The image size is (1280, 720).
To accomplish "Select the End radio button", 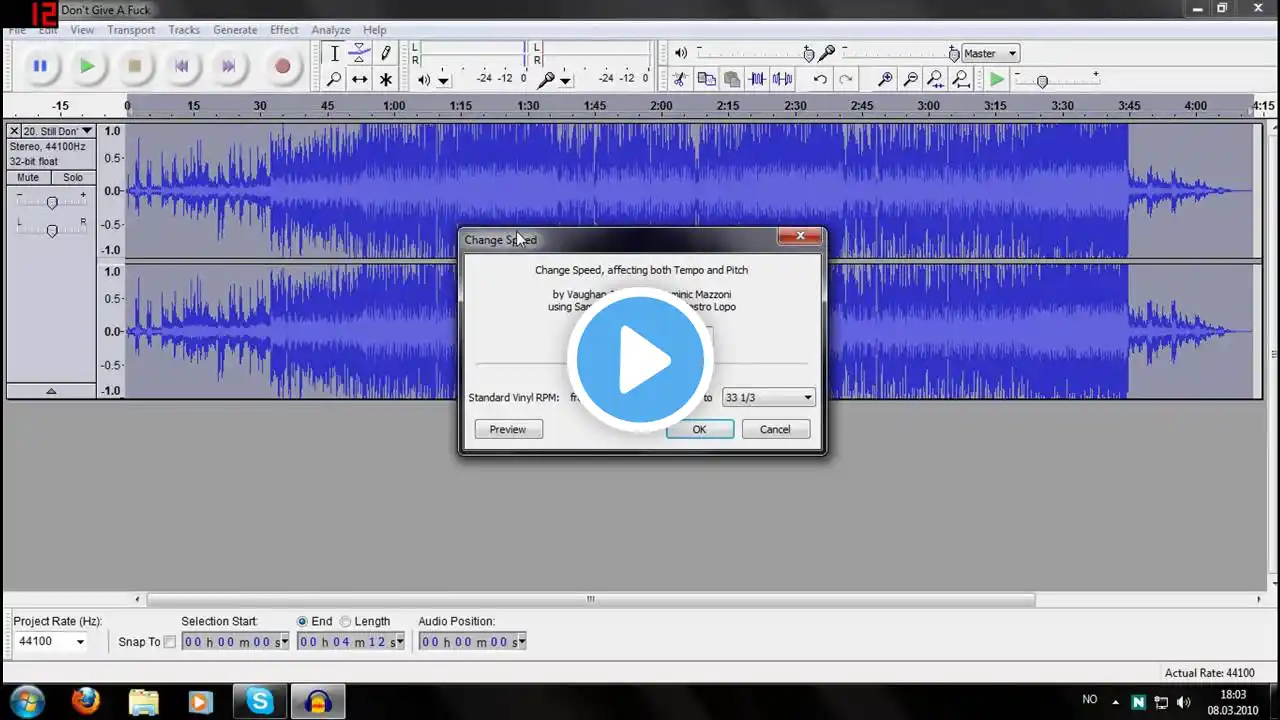I will 302,621.
